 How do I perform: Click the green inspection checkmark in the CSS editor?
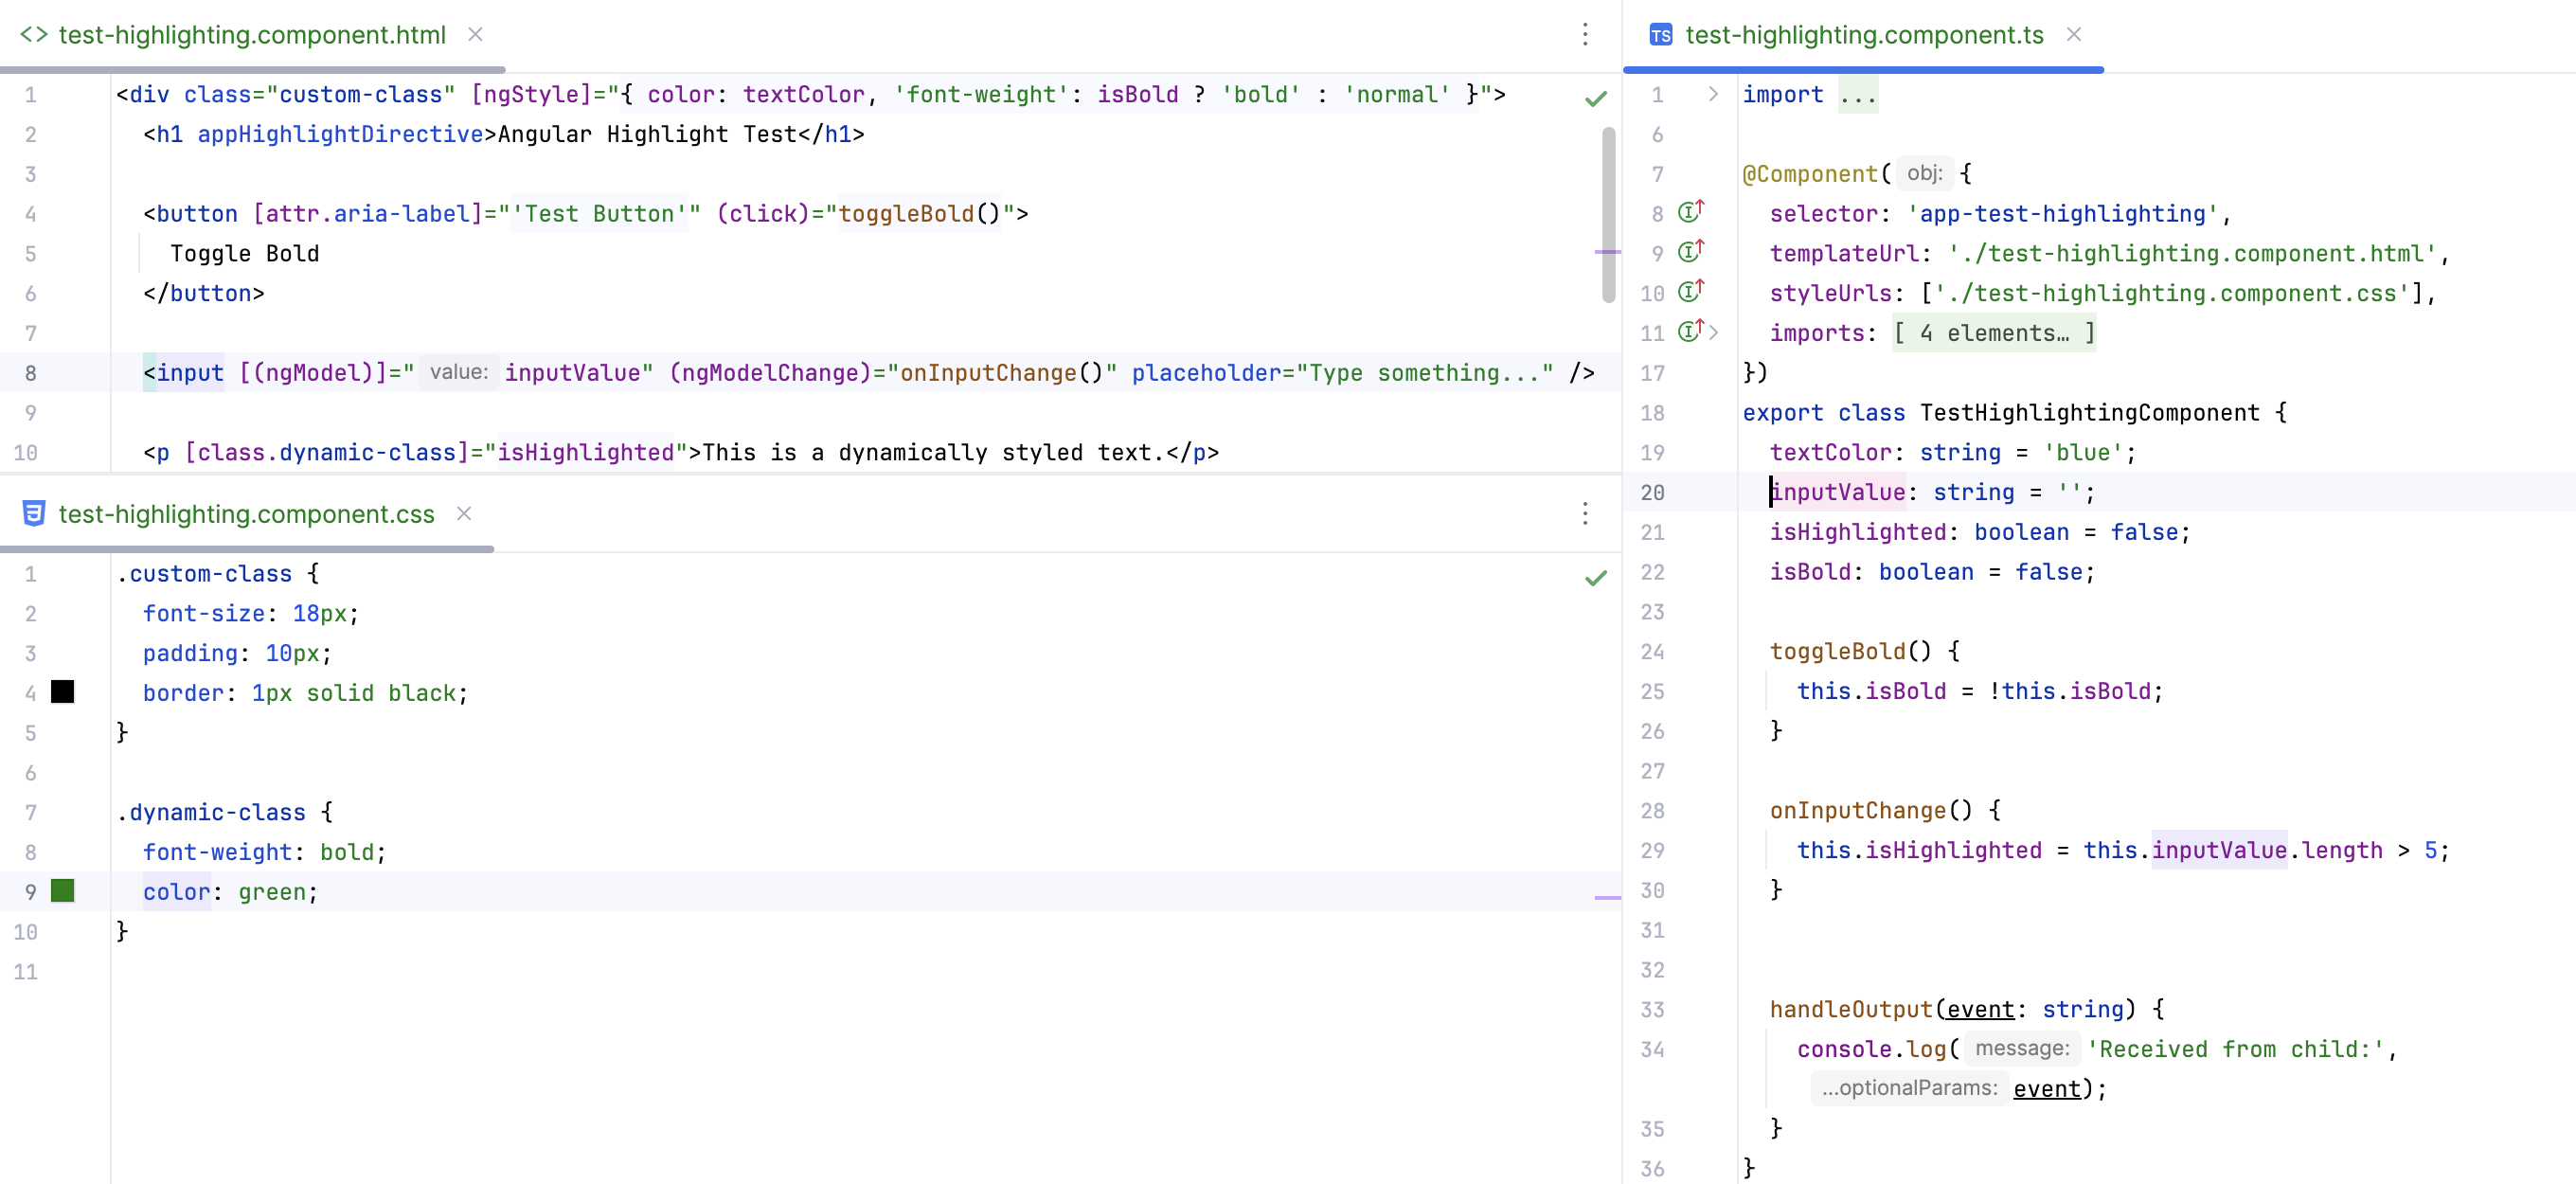click(x=1595, y=577)
